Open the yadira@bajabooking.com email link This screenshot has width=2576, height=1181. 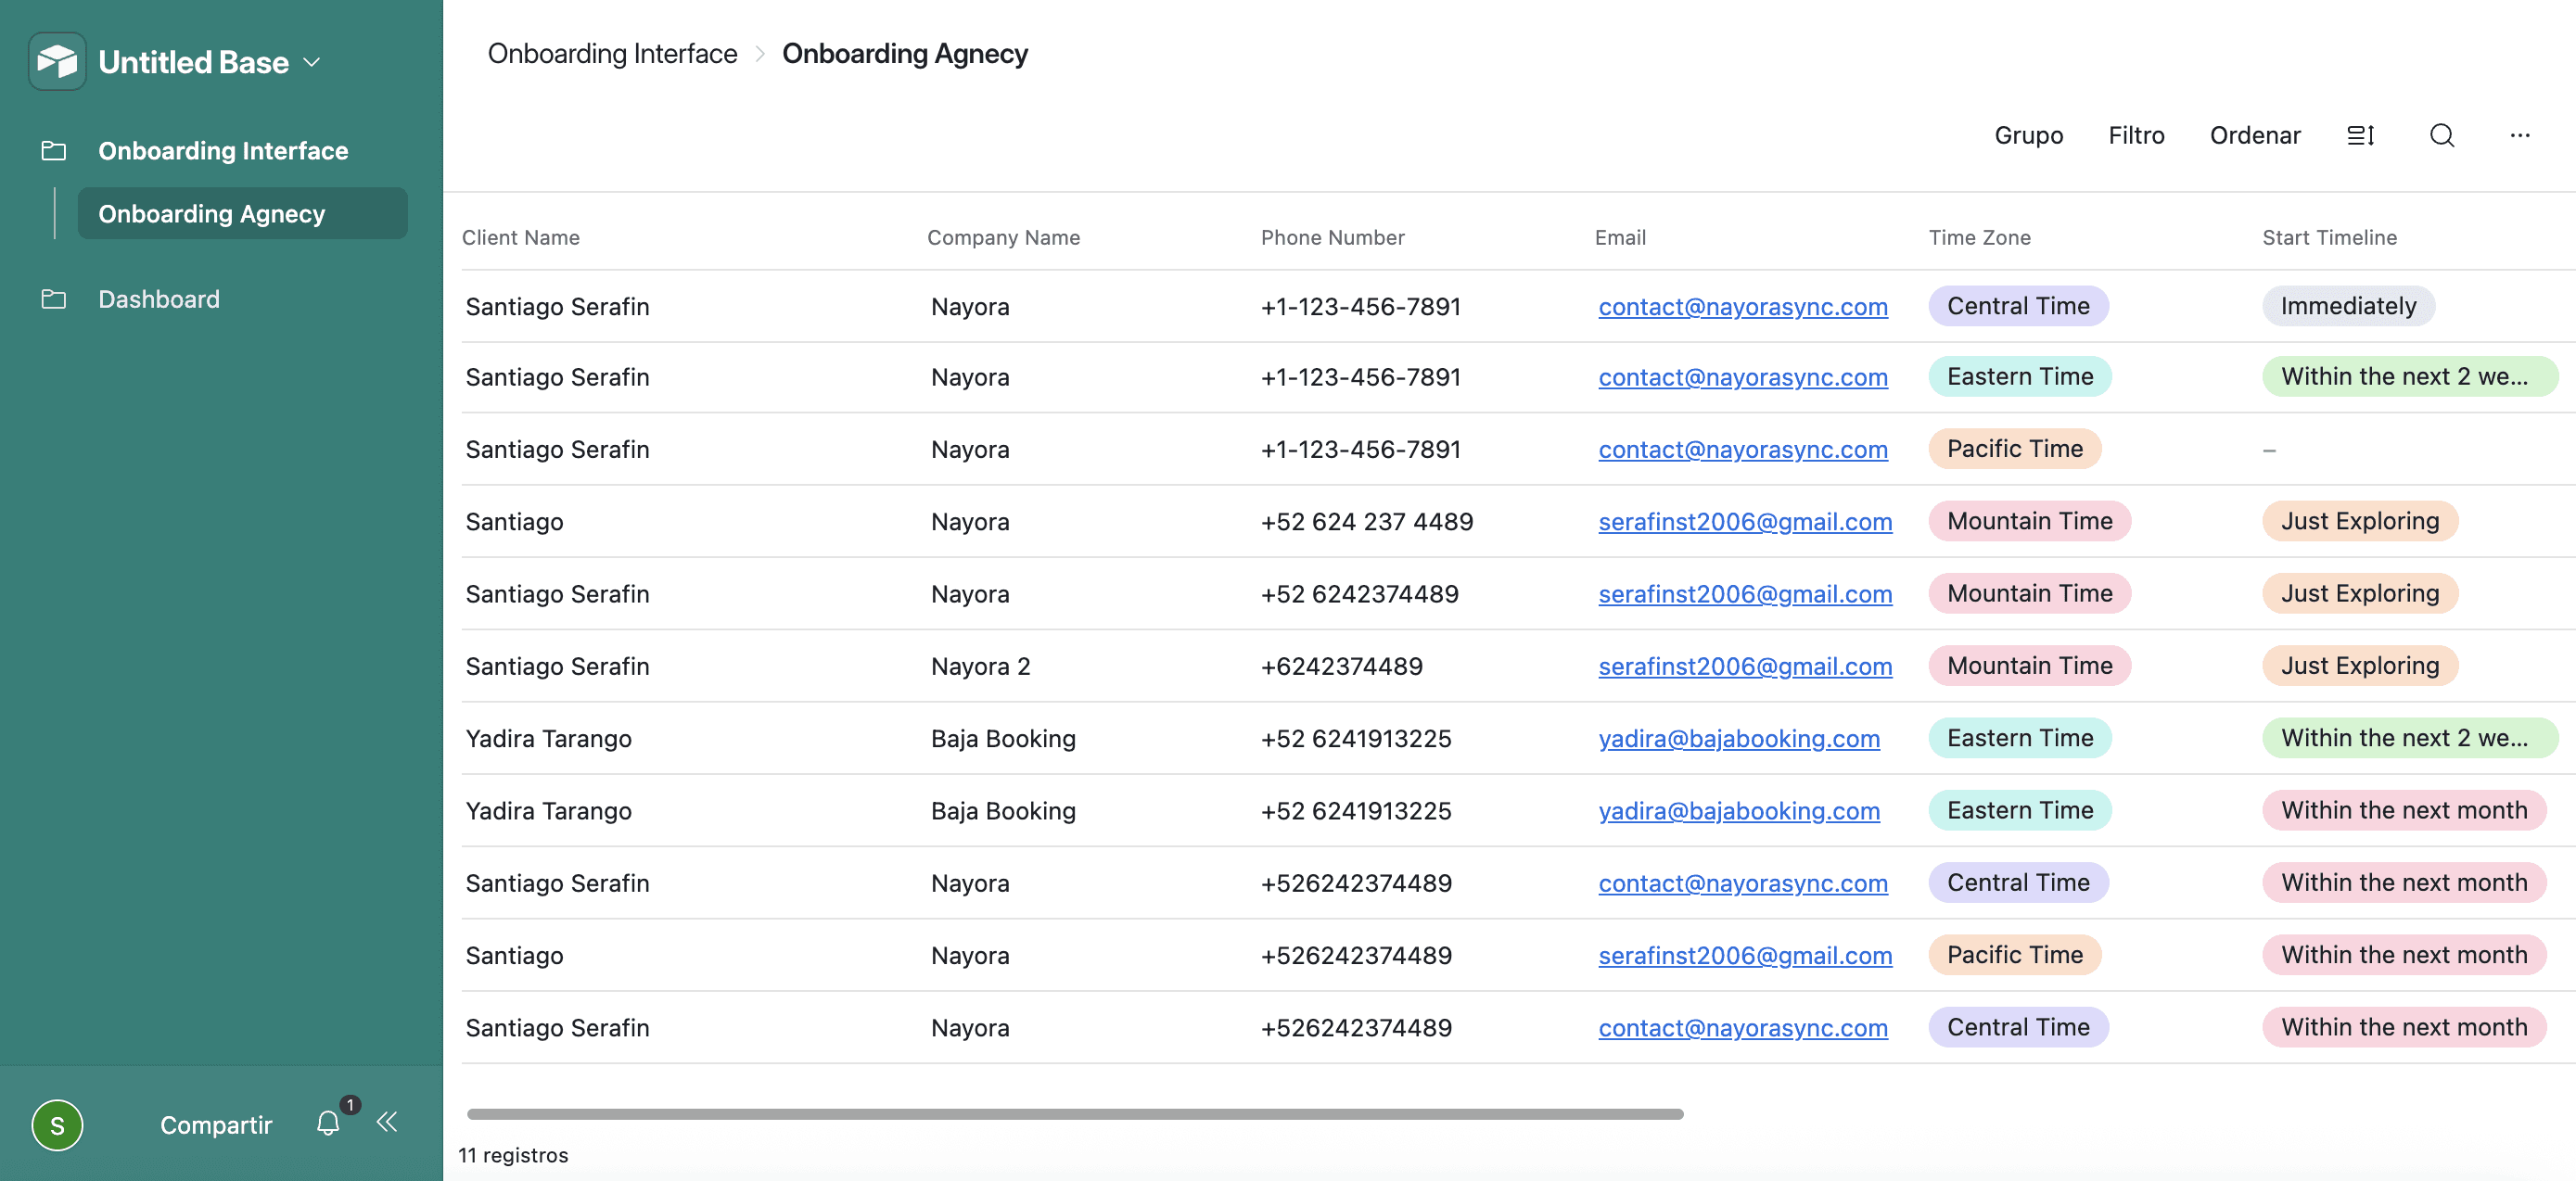1740,738
